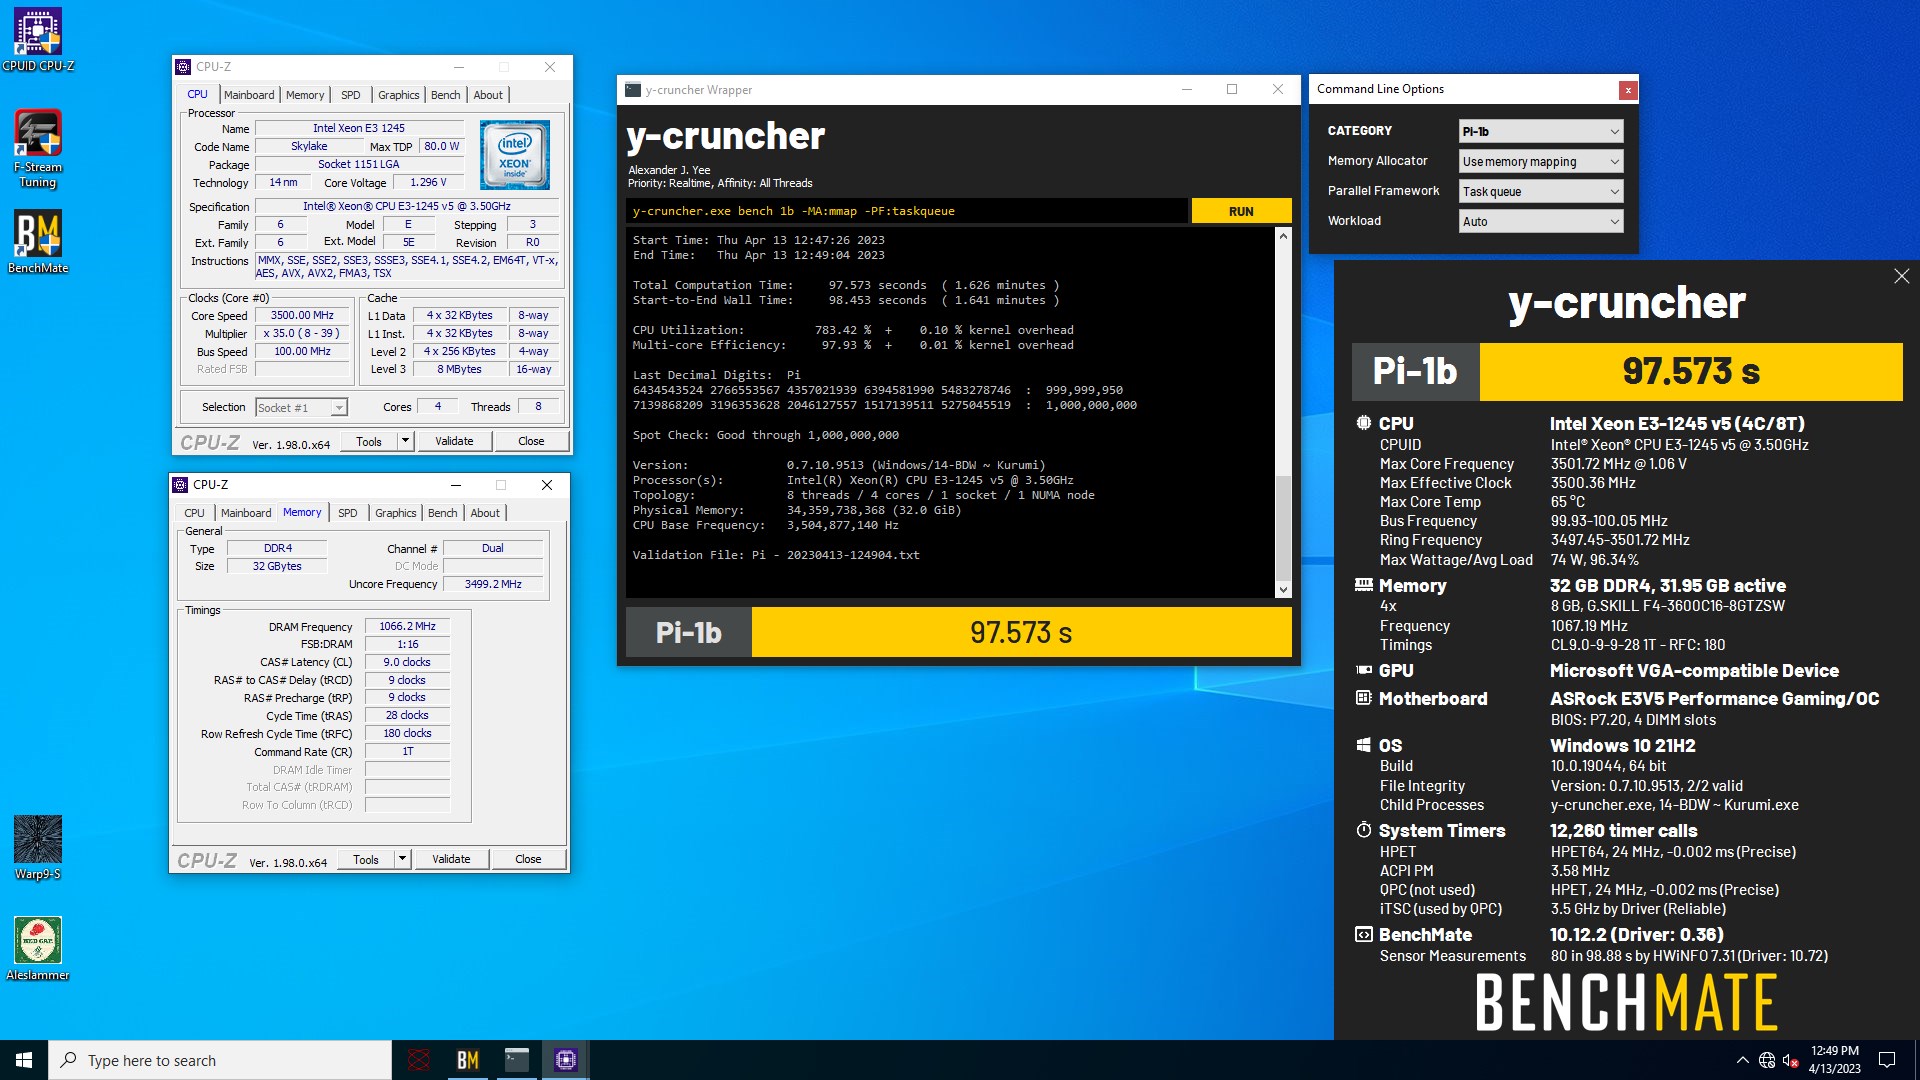1920x1080 pixels.
Task: Click the y-cruncher Wrapper title icon
Action: click(632, 90)
